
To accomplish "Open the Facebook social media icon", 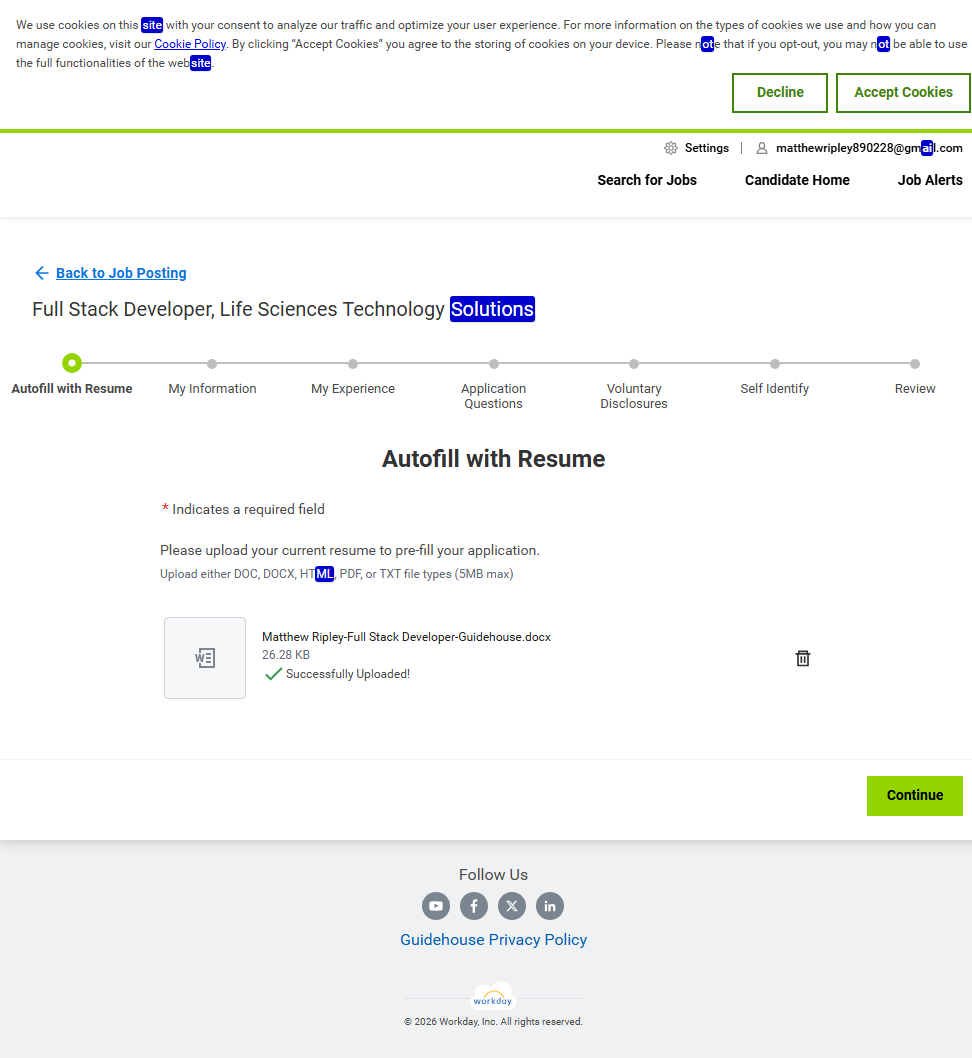I will (474, 906).
